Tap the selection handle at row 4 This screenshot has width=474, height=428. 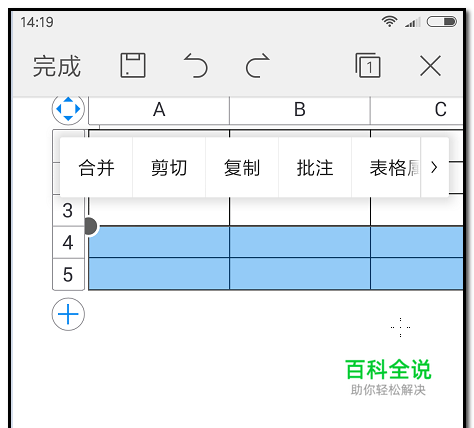click(90, 226)
